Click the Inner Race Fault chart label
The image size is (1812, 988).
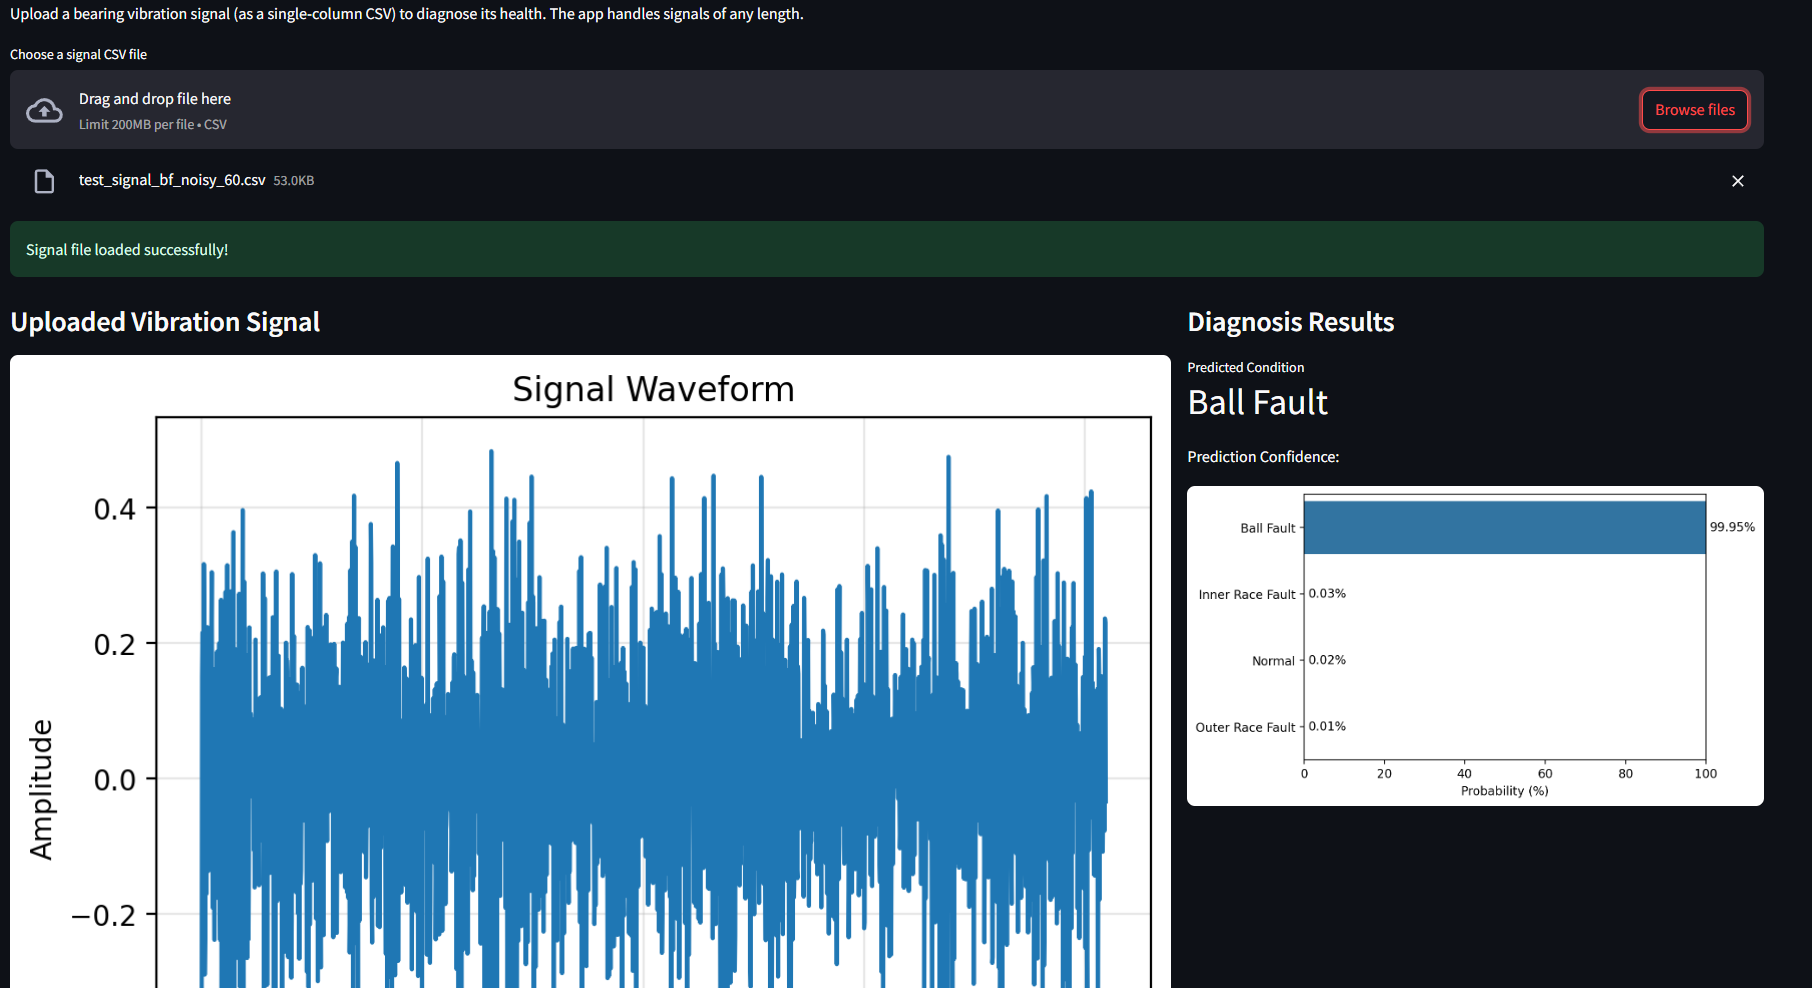point(1246,594)
